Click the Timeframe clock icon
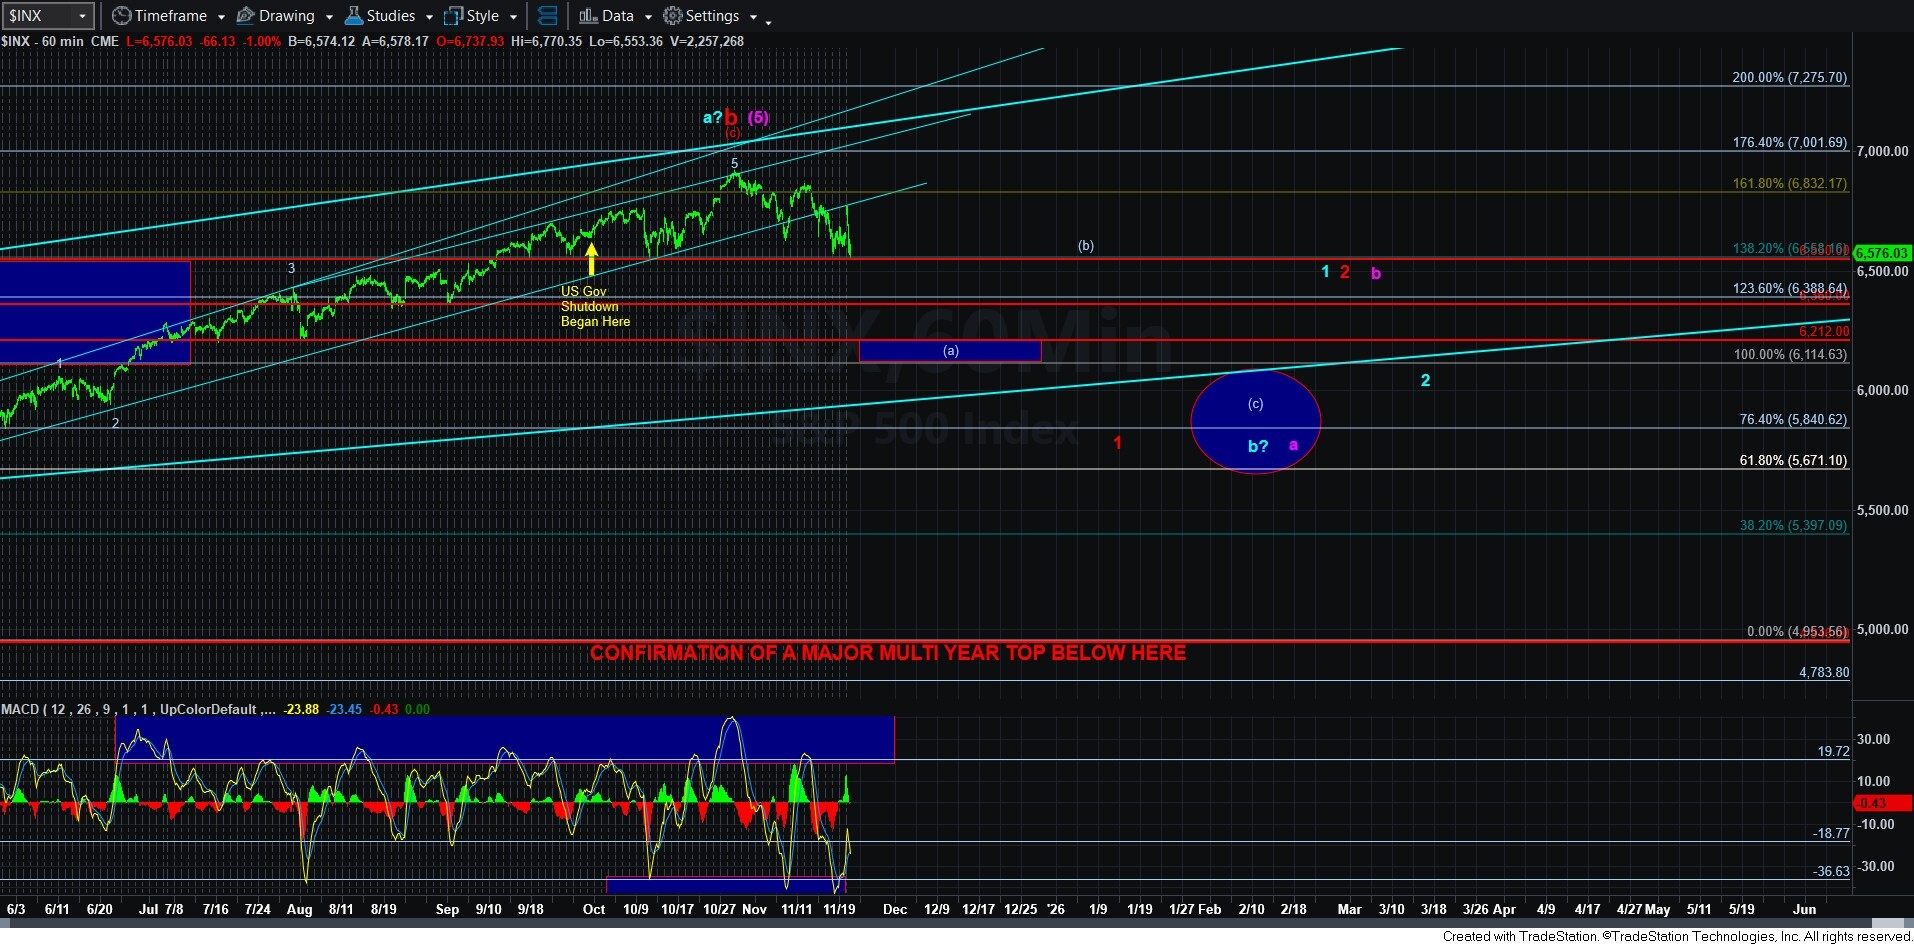 point(121,16)
